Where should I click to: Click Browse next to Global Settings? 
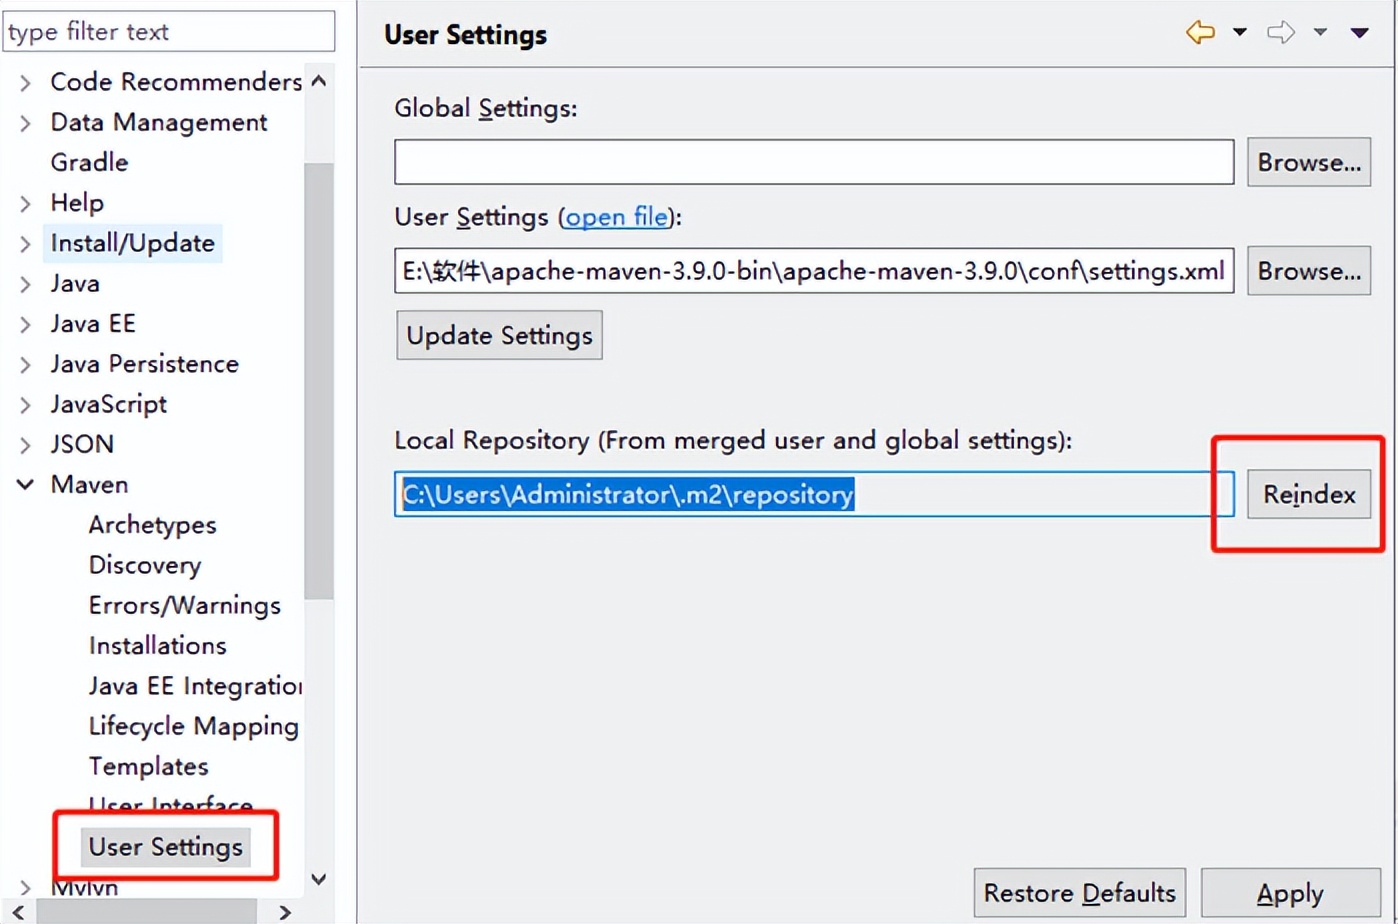coord(1308,162)
